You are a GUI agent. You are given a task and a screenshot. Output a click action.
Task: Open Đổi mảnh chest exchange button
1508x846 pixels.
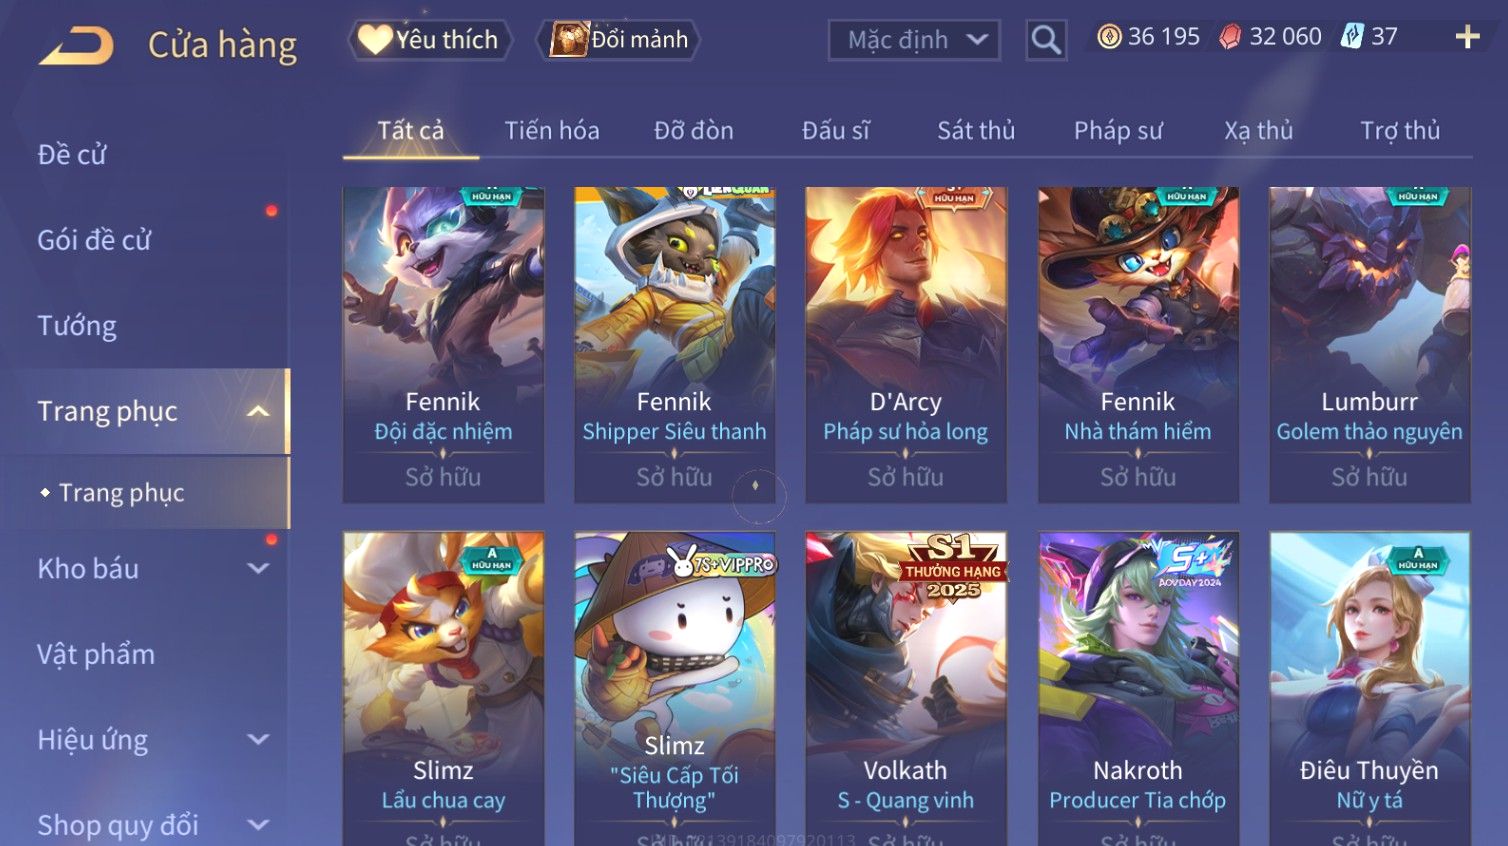[x=618, y=40]
